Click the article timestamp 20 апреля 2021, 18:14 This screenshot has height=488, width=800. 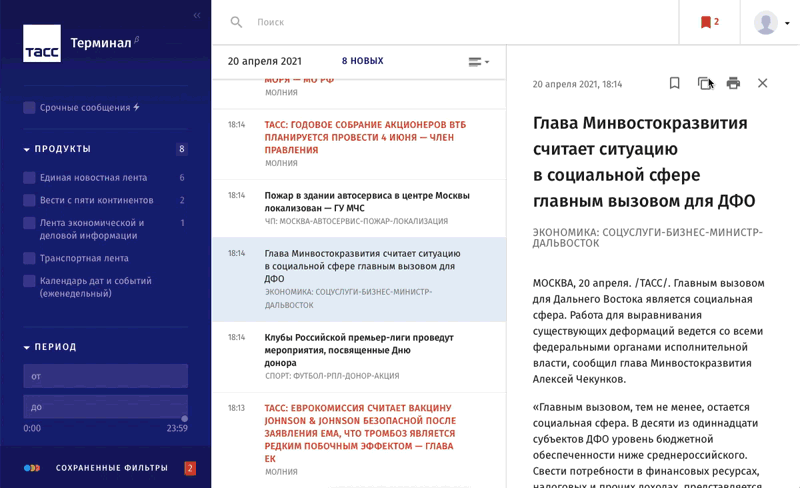click(x=577, y=84)
